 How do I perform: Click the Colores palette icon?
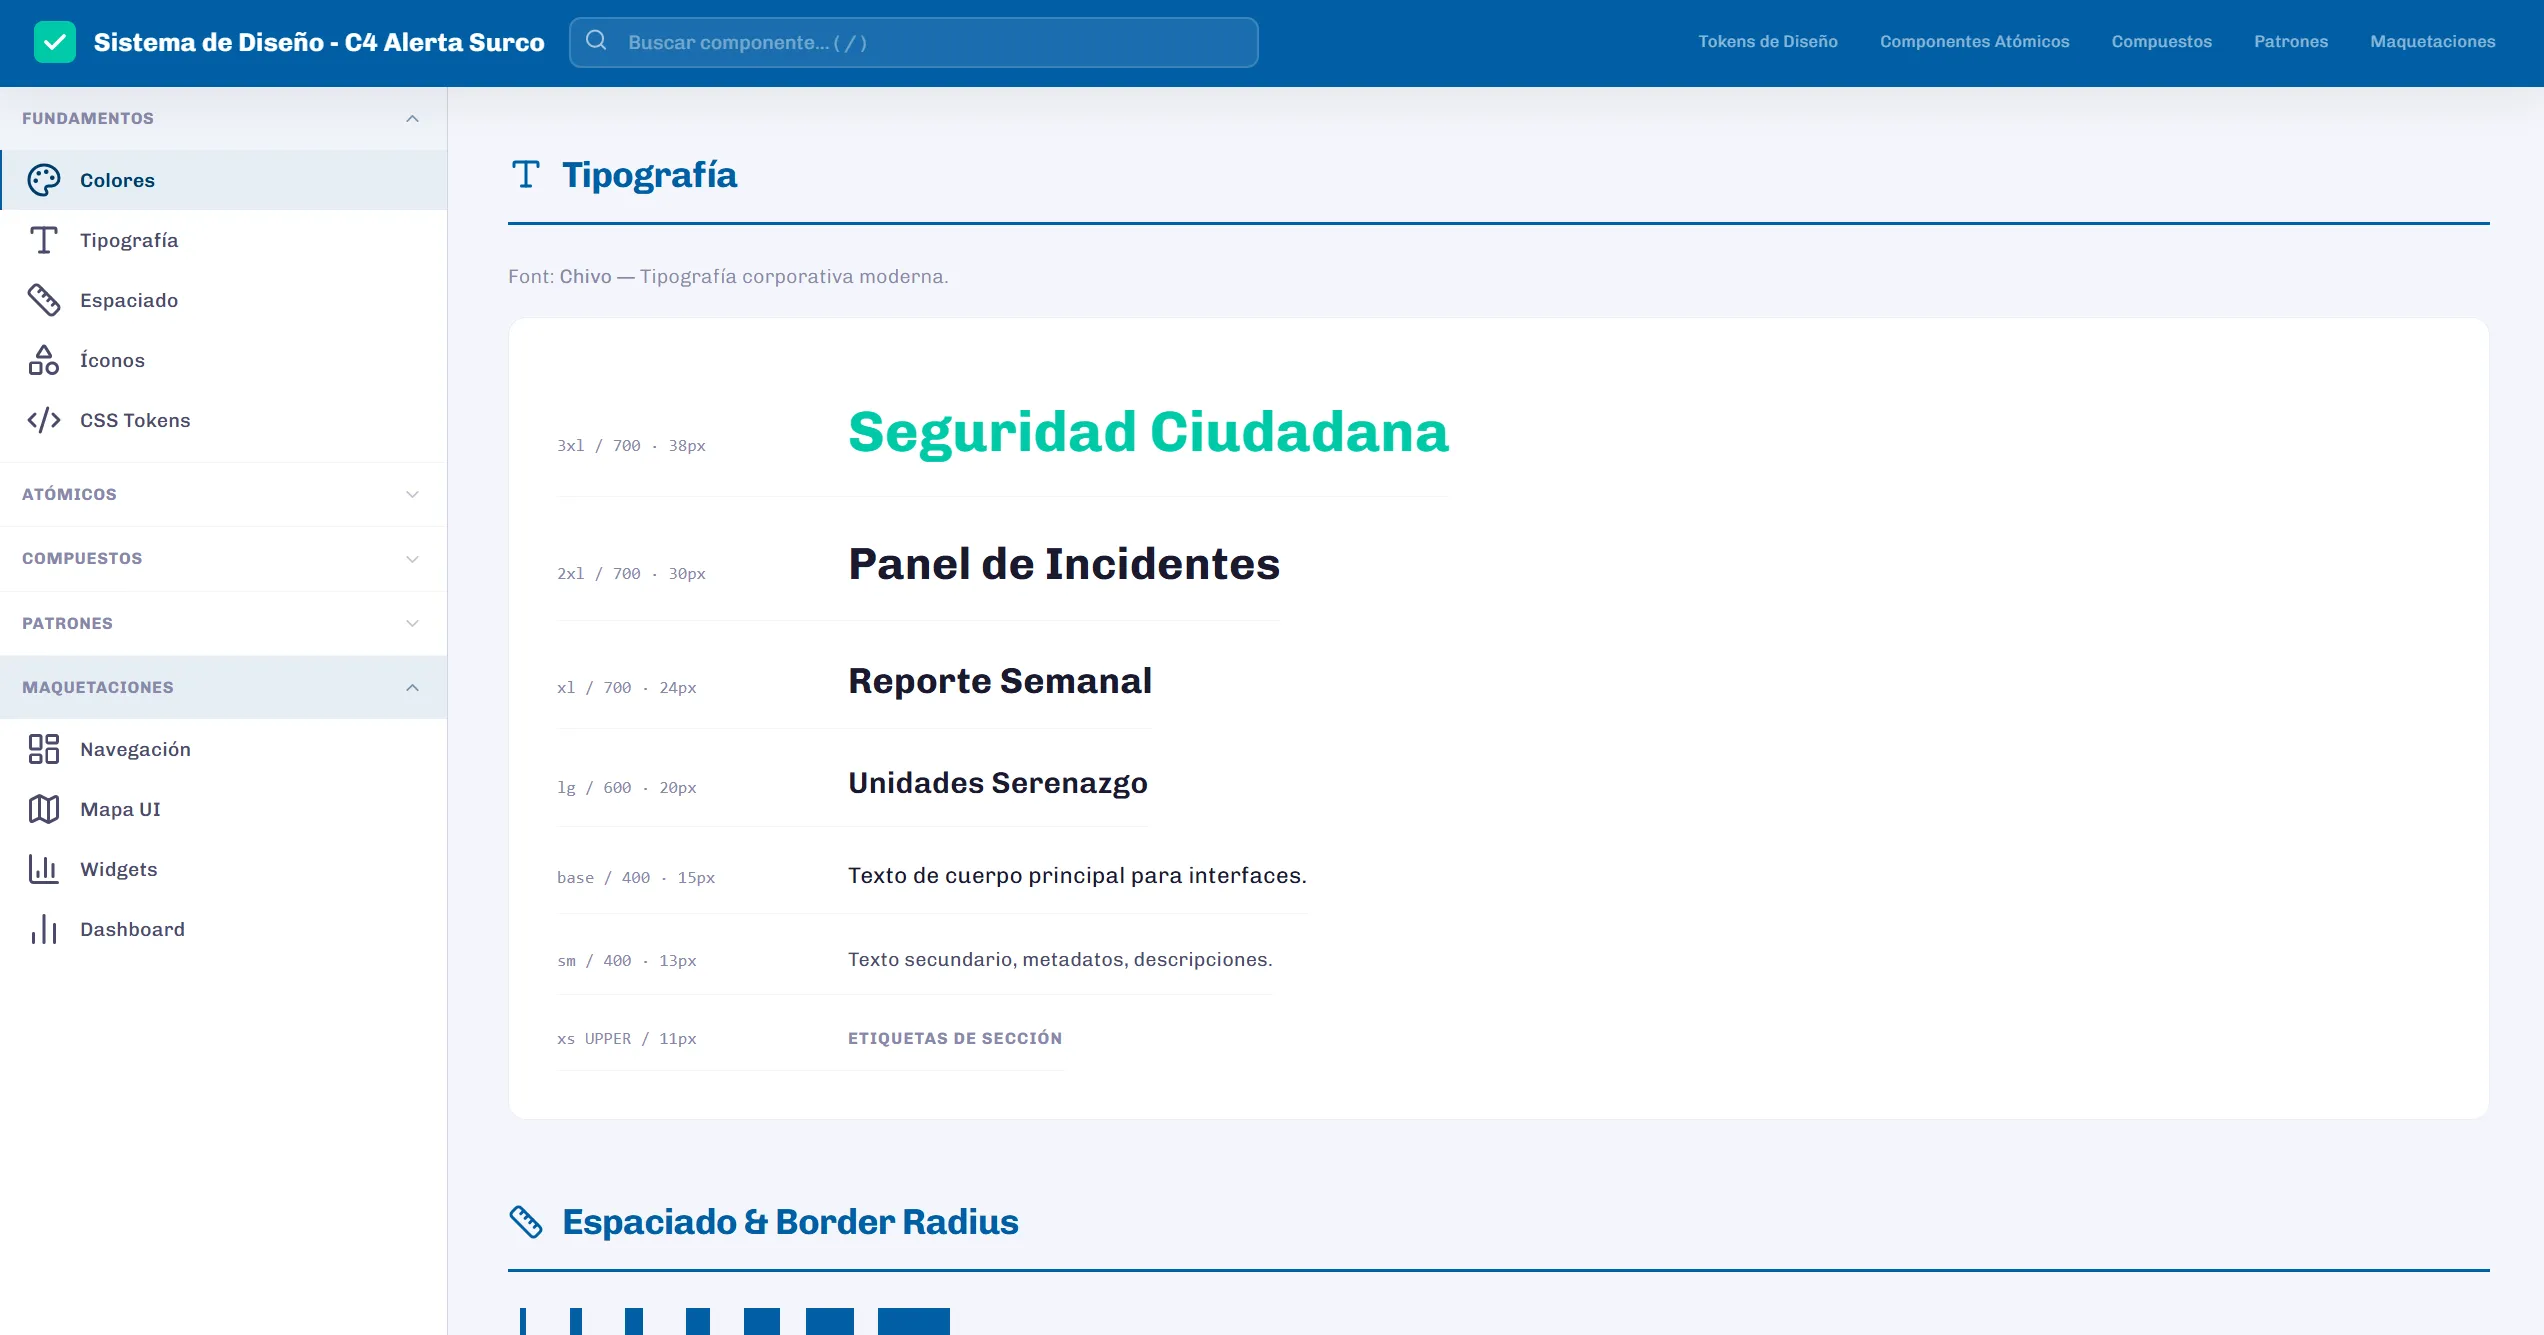(x=44, y=180)
